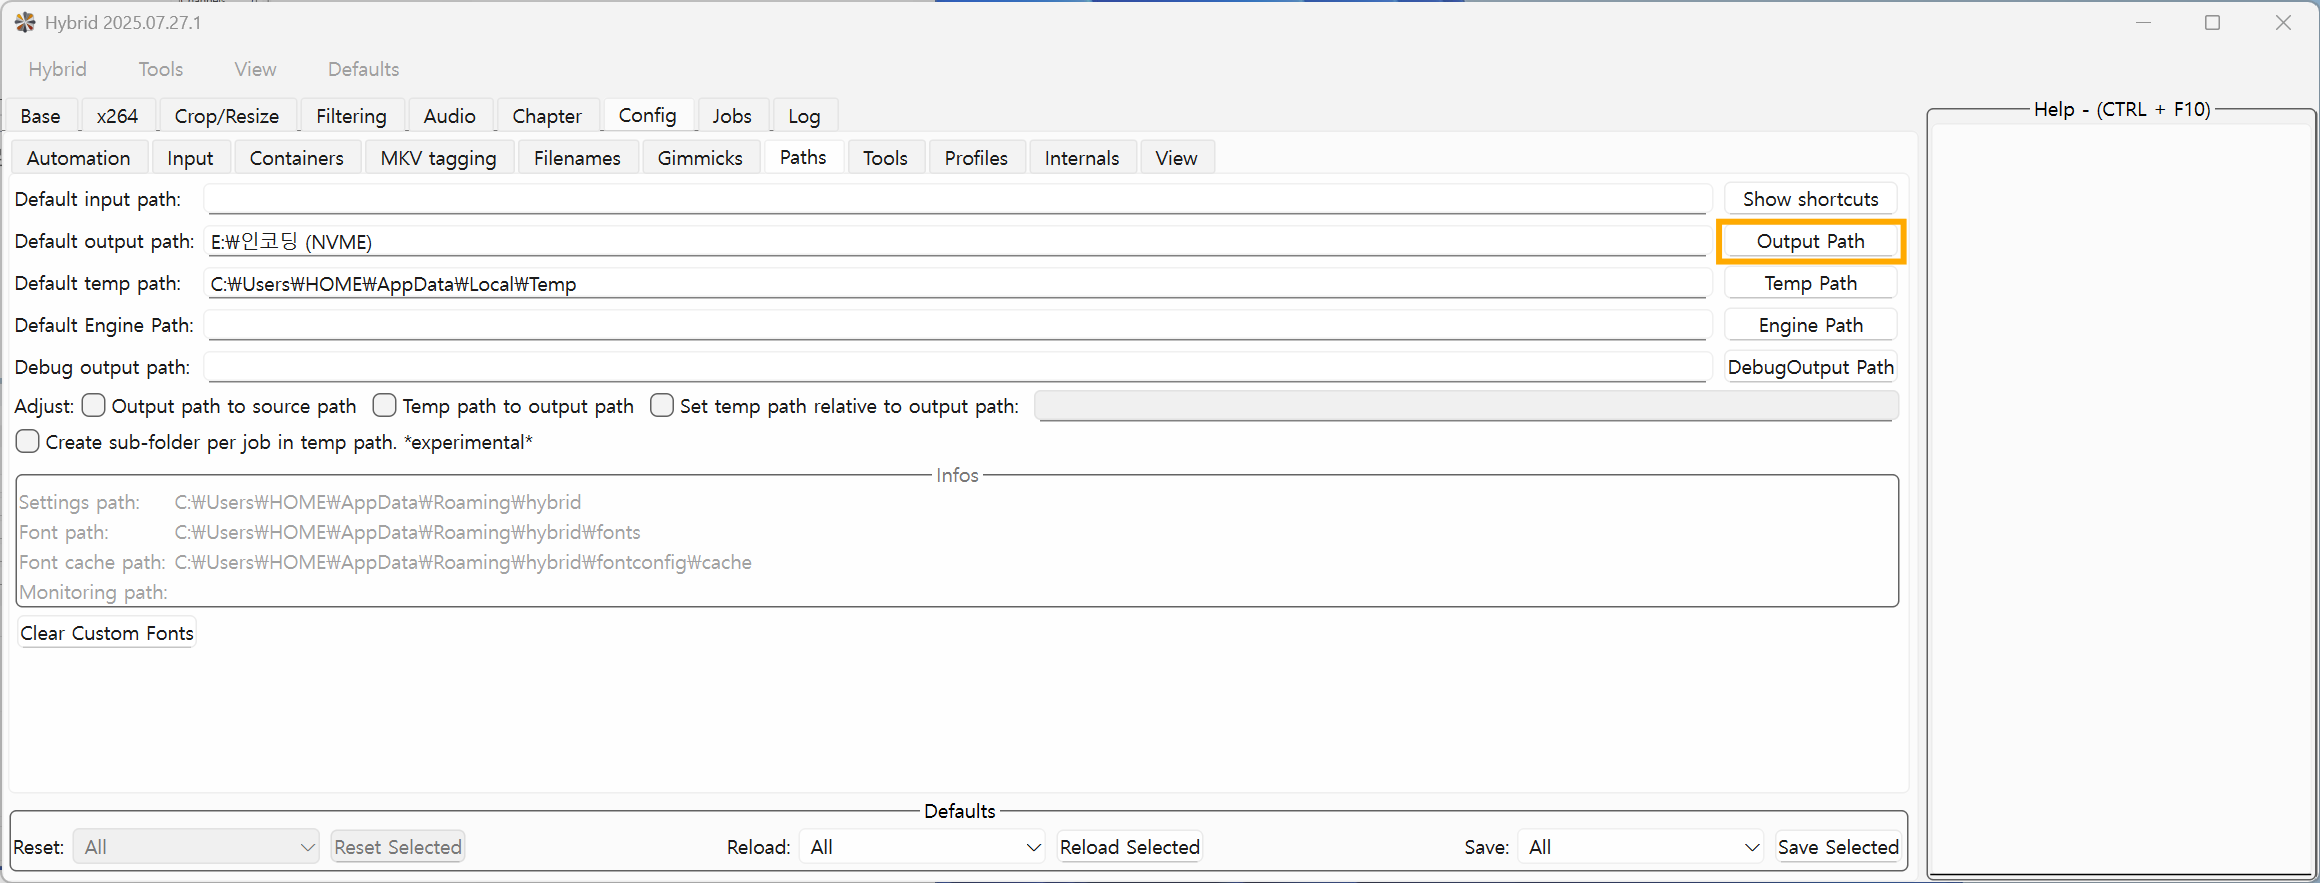This screenshot has height=883, width=2320.
Task: Click the Temp Path button
Action: coord(1810,283)
